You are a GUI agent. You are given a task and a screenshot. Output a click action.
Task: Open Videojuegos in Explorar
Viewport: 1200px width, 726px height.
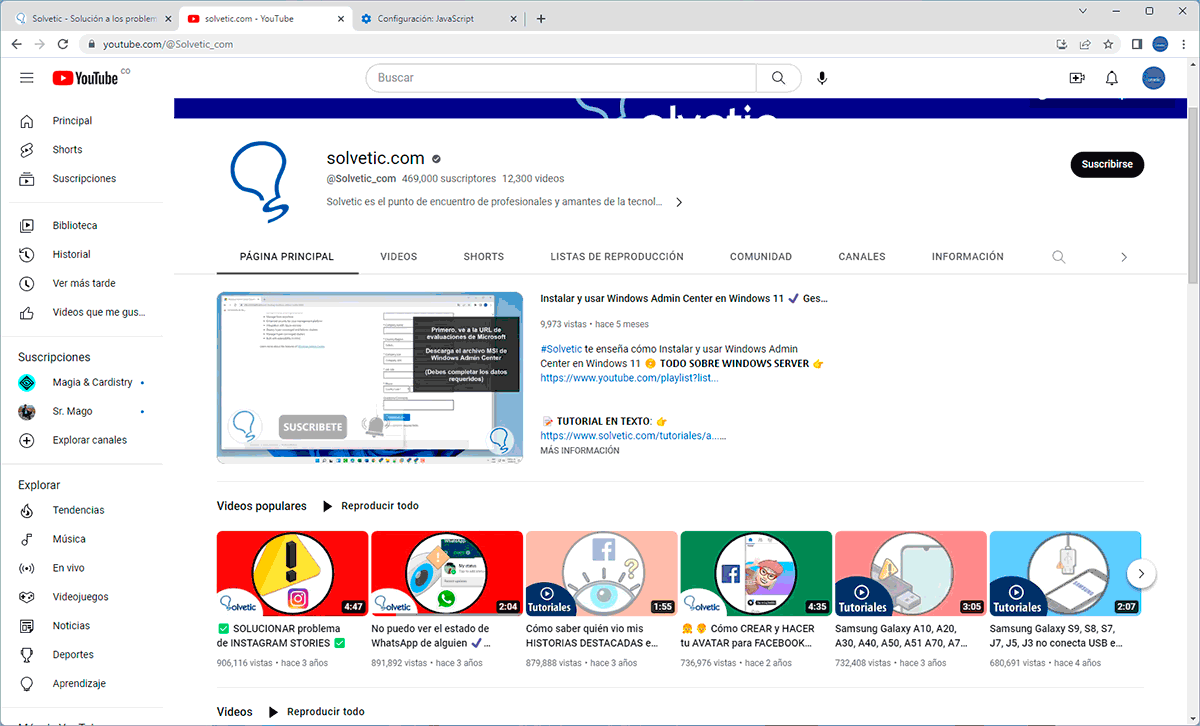pyautogui.click(x=82, y=598)
